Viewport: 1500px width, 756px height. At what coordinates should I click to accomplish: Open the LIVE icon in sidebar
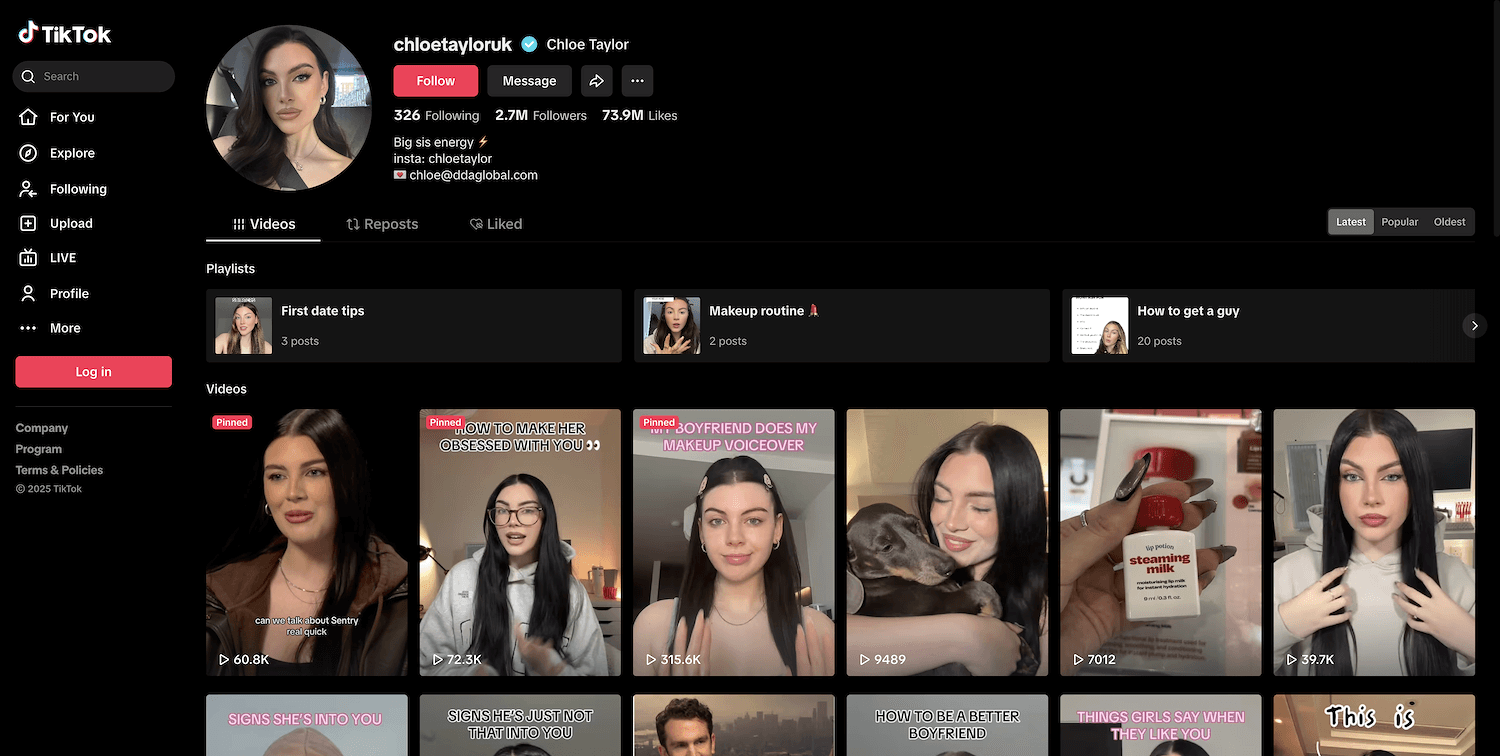pyautogui.click(x=29, y=258)
